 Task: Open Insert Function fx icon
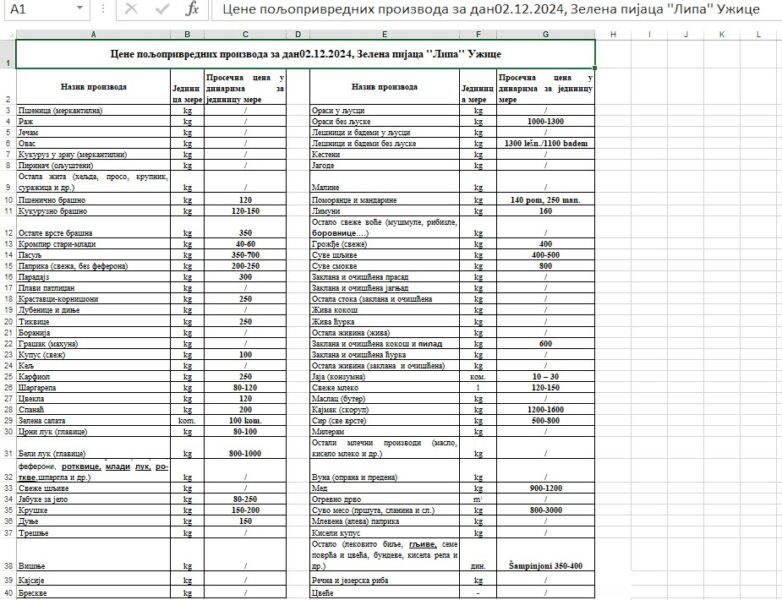(x=192, y=9)
